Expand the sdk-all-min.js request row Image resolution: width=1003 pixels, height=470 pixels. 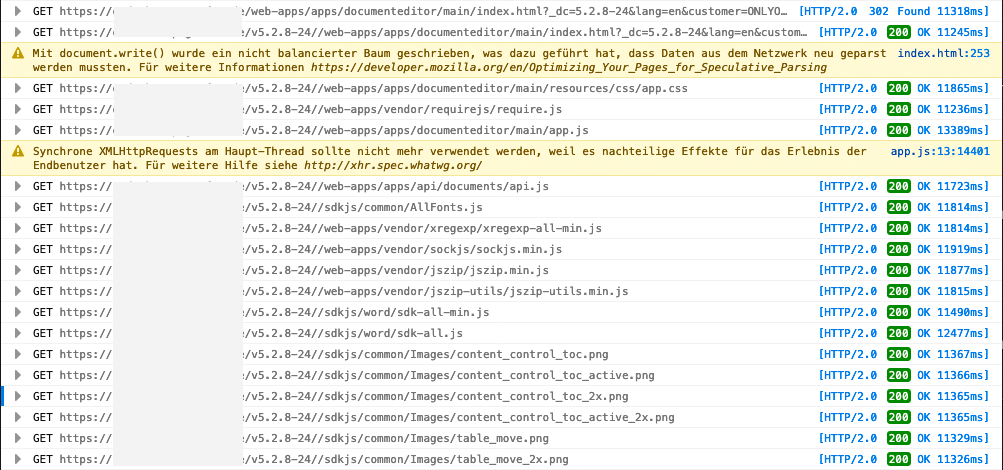18,312
